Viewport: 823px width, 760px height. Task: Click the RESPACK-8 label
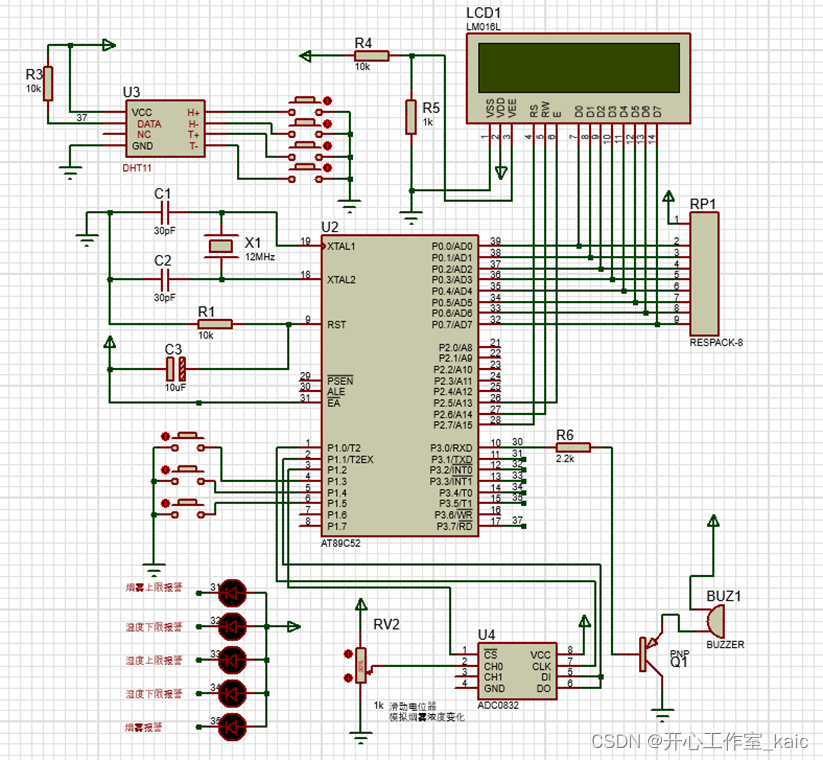click(716, 342)
